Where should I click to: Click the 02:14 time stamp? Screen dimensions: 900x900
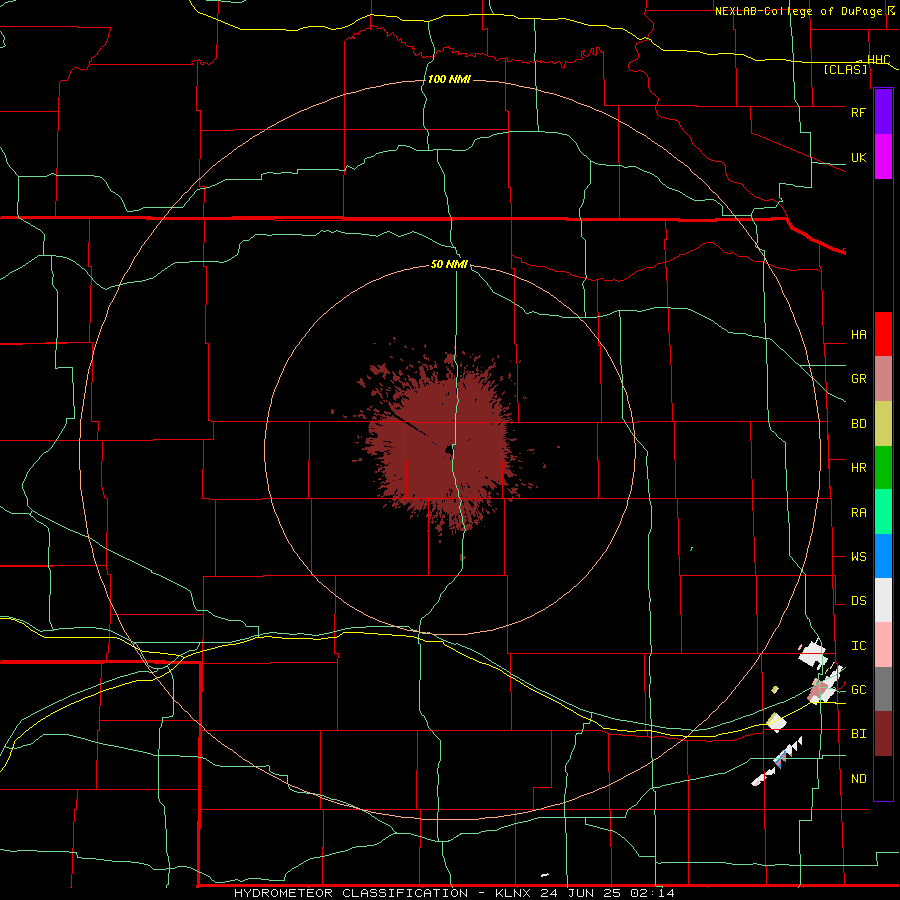pyautogui.click(x=652, y=893)
